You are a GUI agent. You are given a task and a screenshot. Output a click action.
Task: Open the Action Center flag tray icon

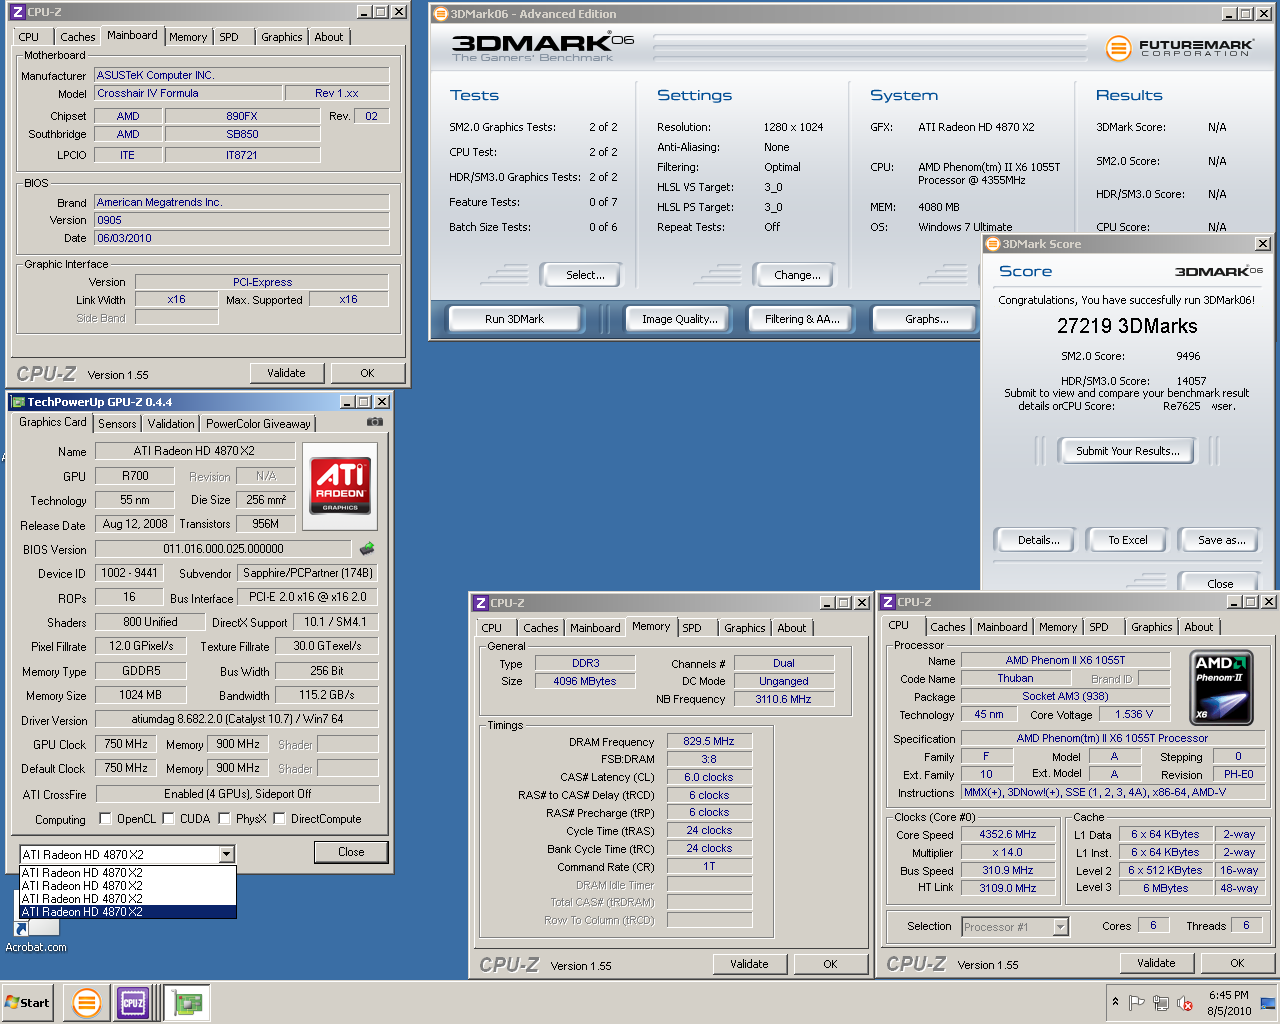(x=1137, y=1003)
